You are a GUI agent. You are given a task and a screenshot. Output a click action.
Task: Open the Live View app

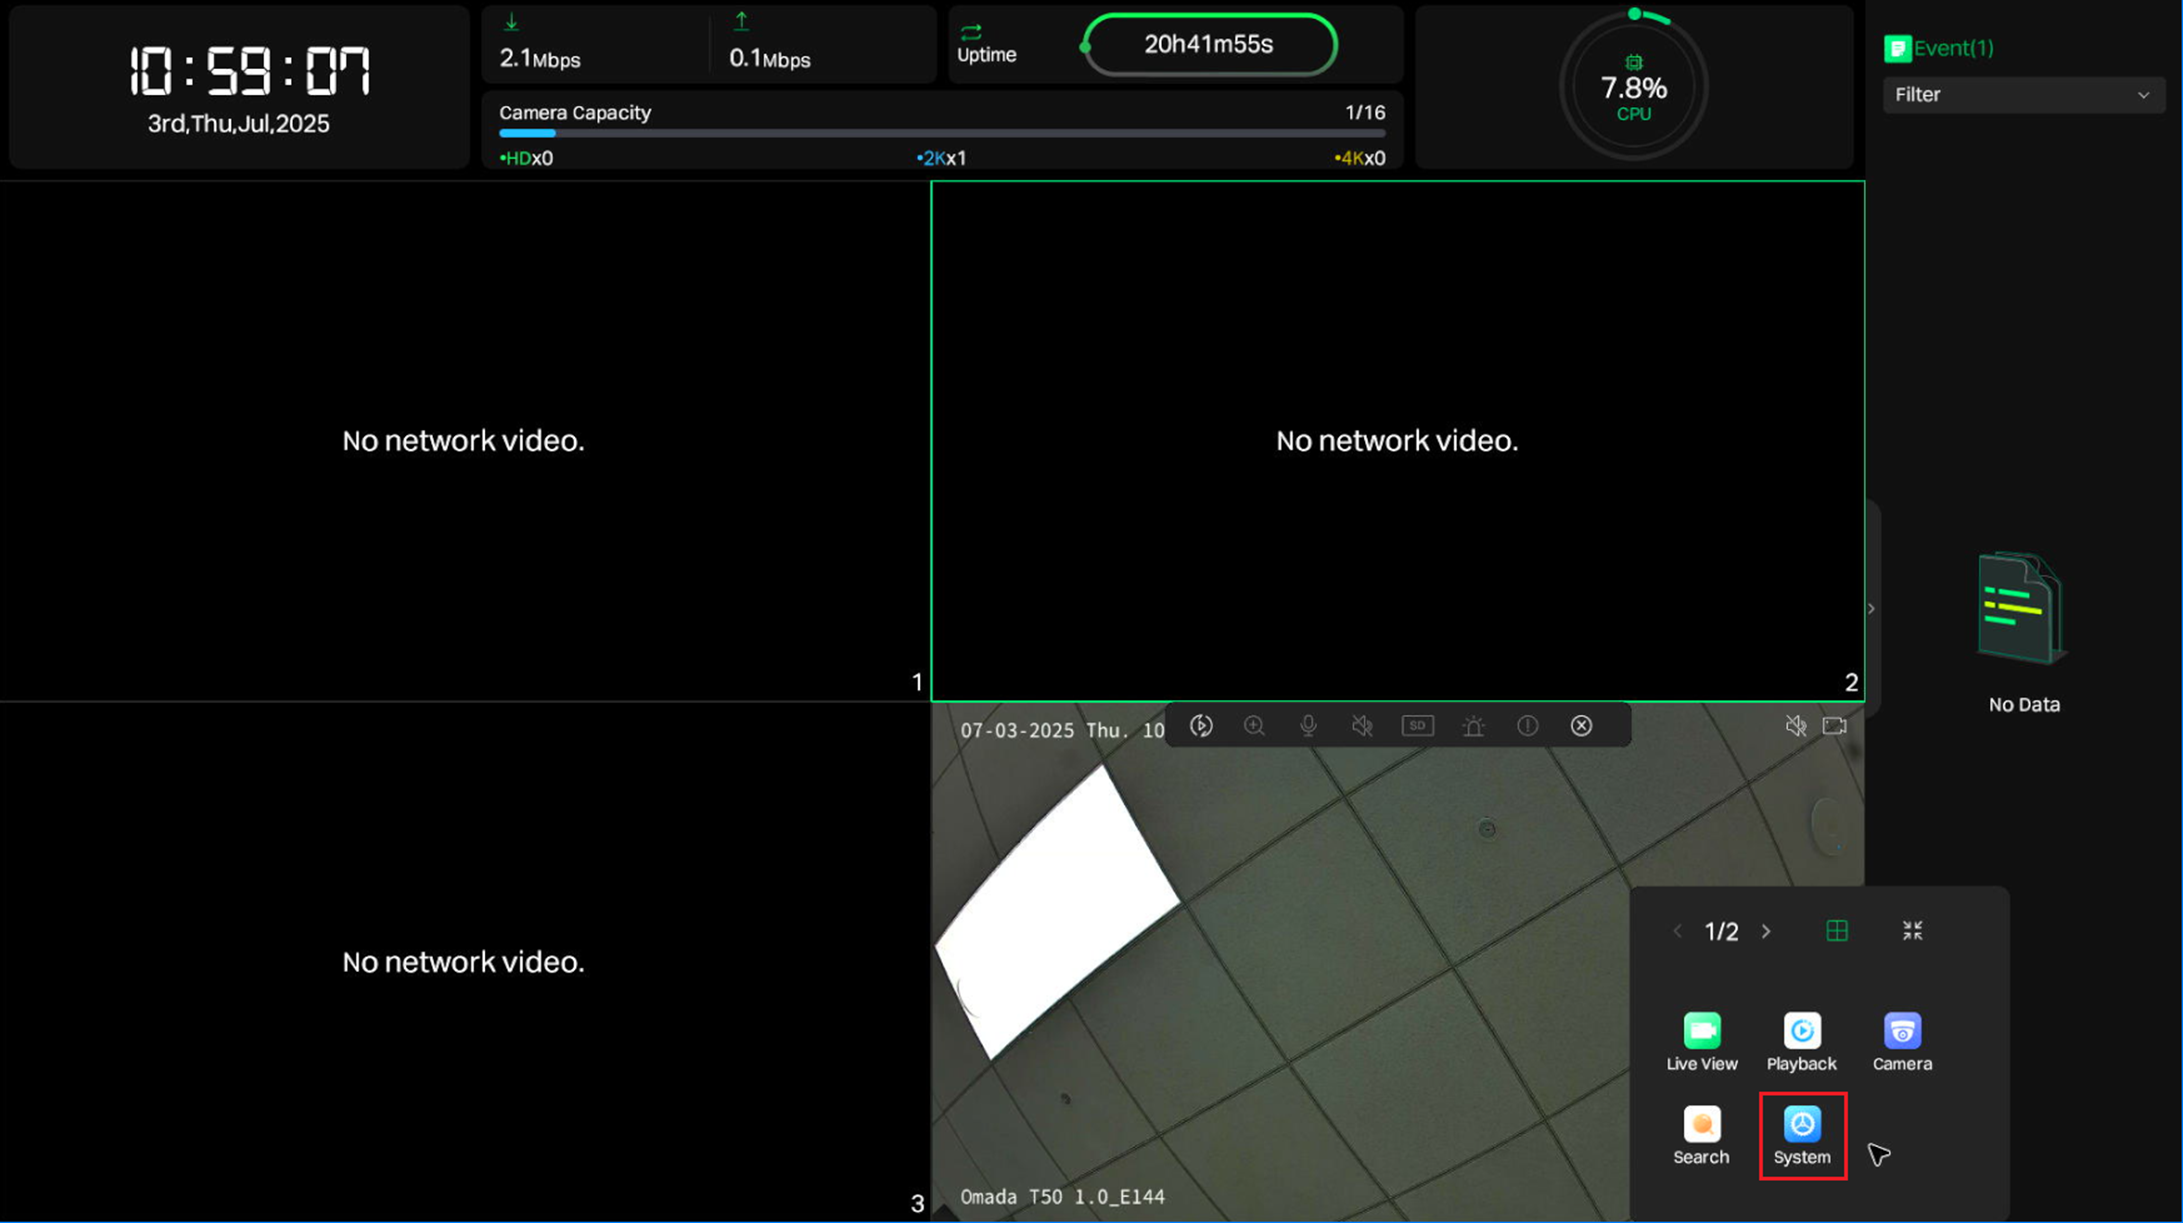(x=1701, y=1042)
